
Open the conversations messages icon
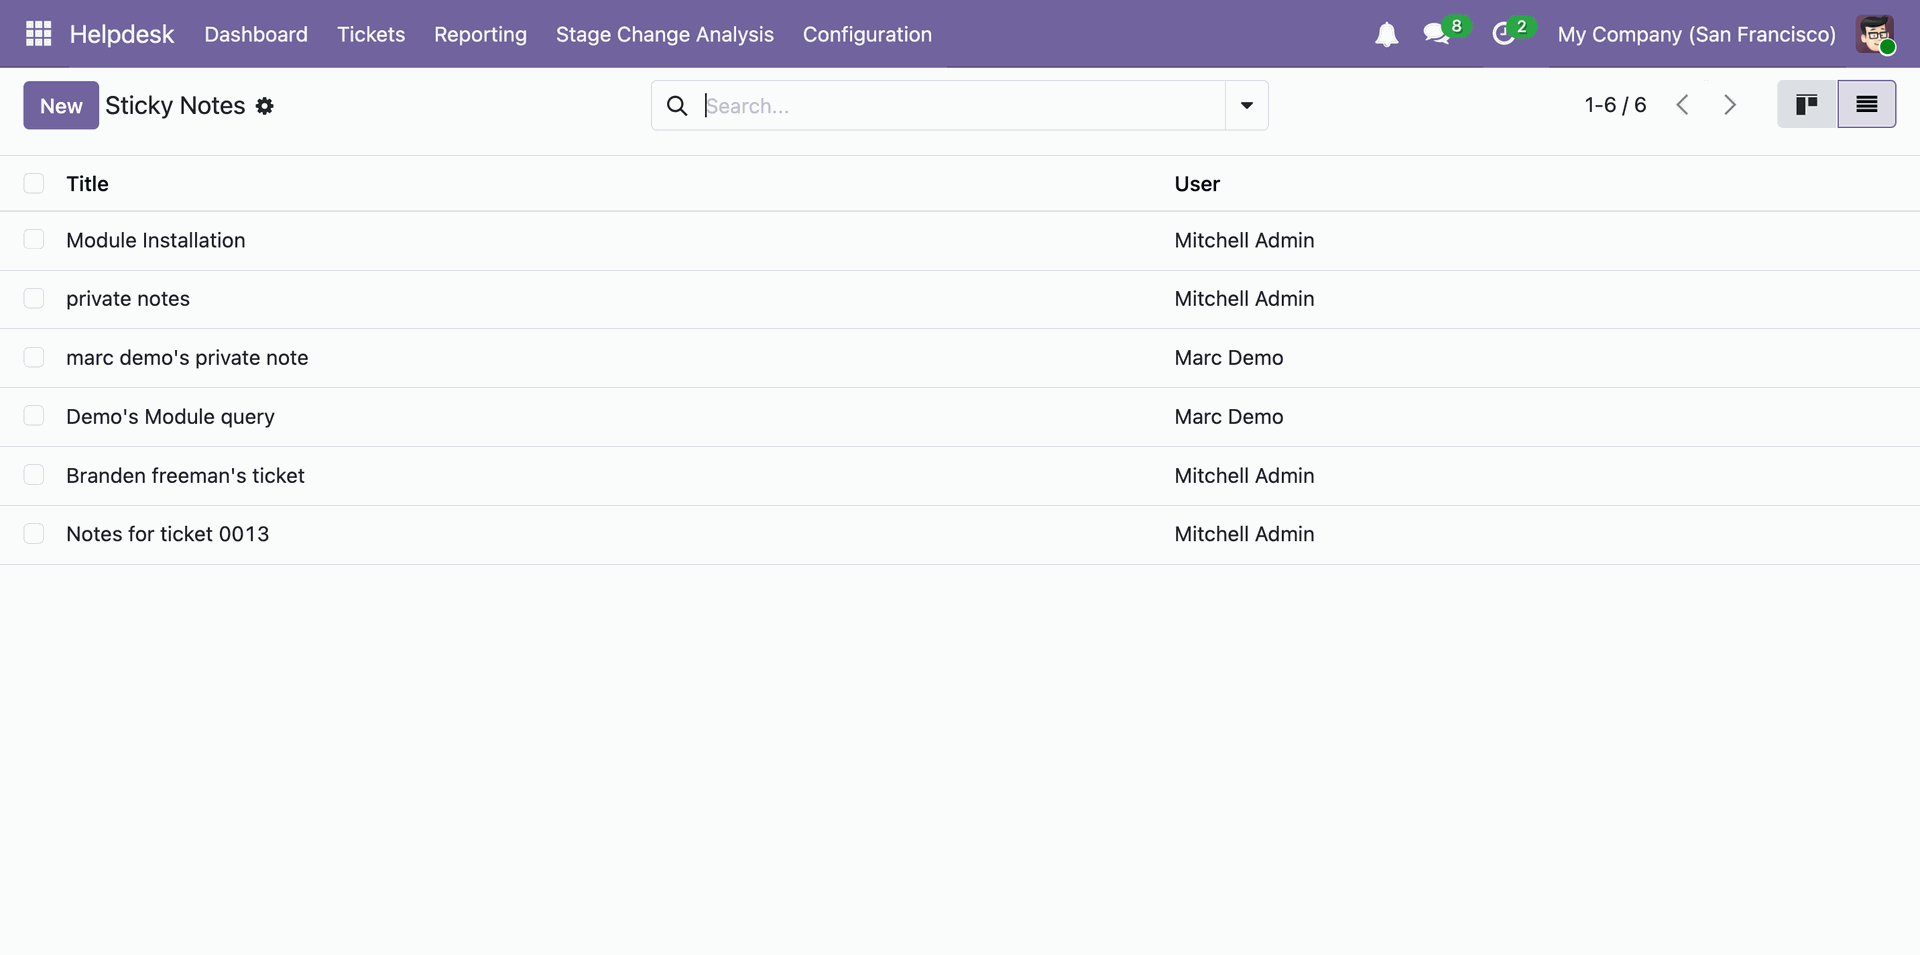(1437, 35)
